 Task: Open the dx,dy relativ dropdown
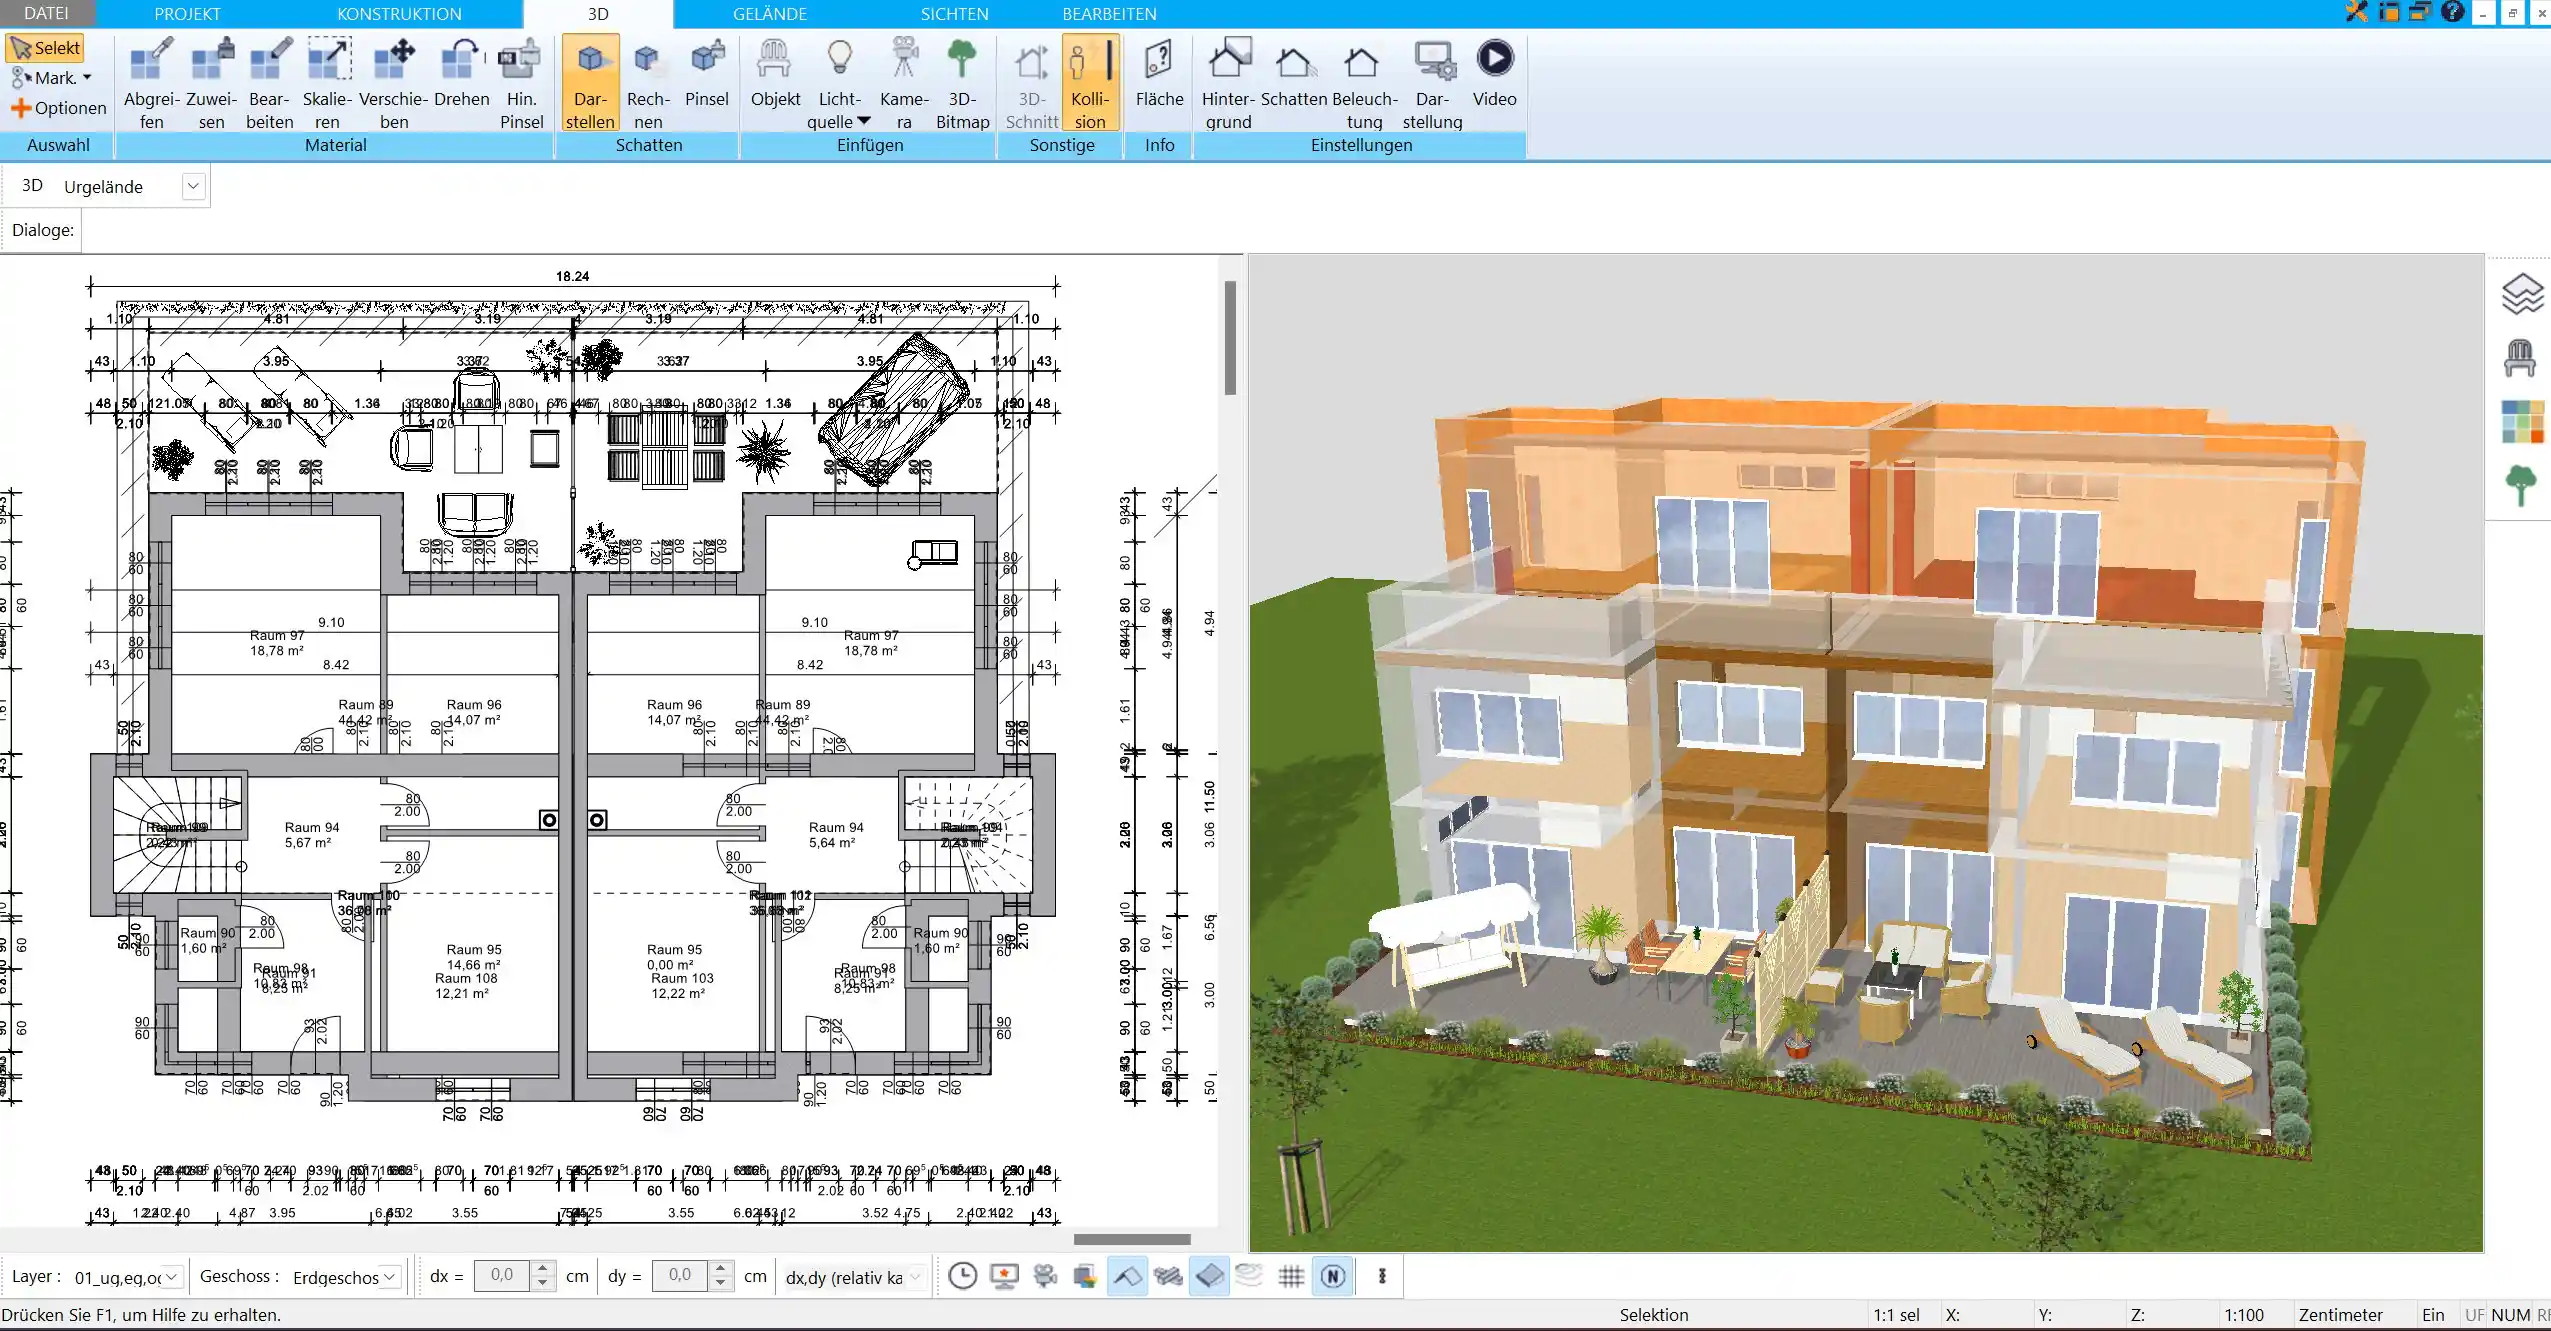point(914,1277)
